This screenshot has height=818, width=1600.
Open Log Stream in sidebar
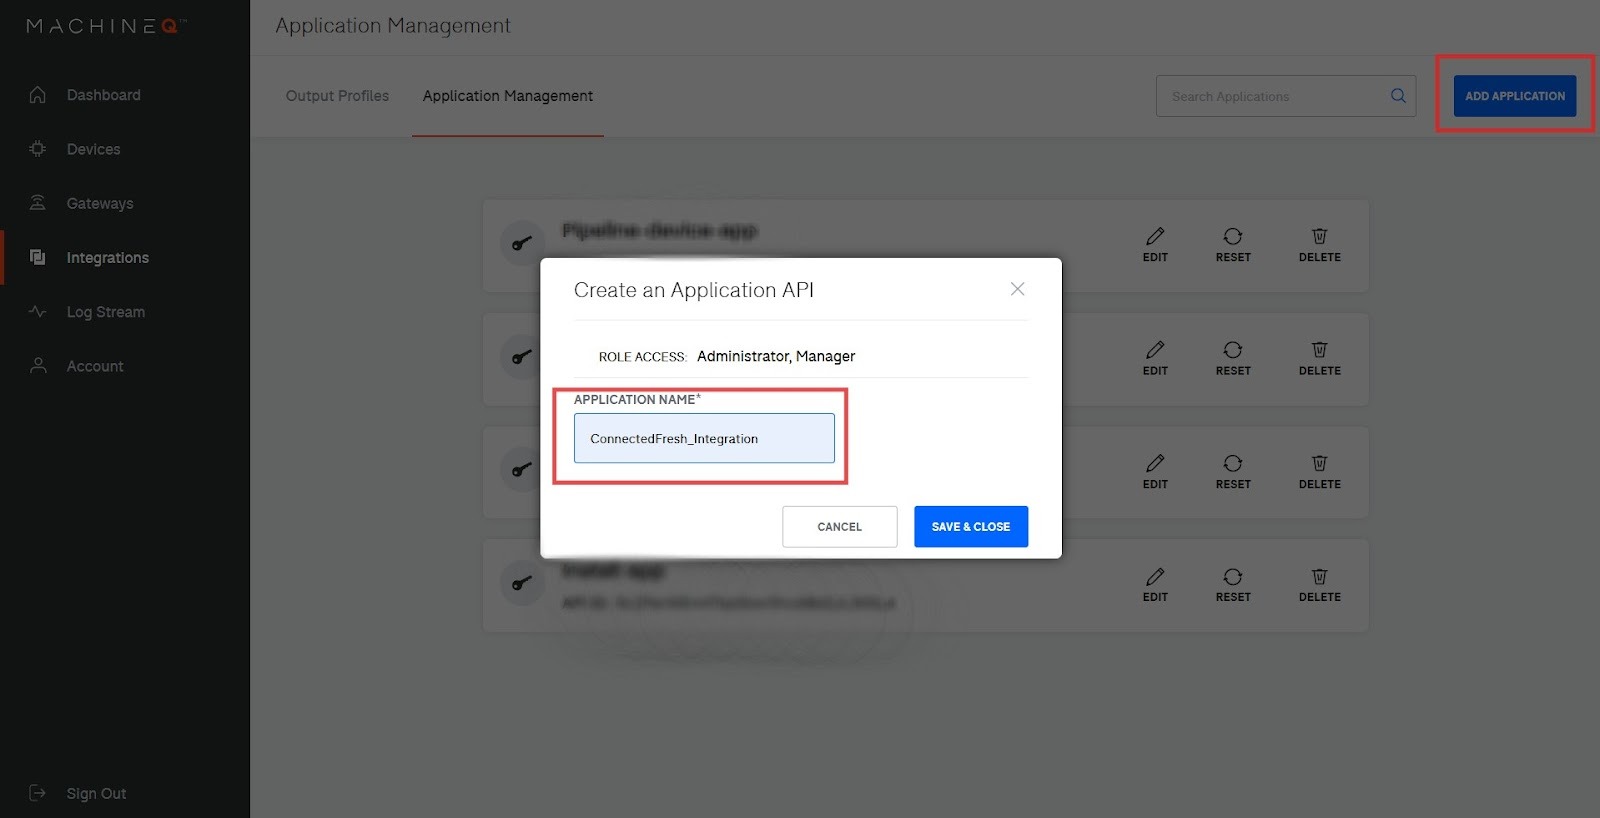coord(105,312)
